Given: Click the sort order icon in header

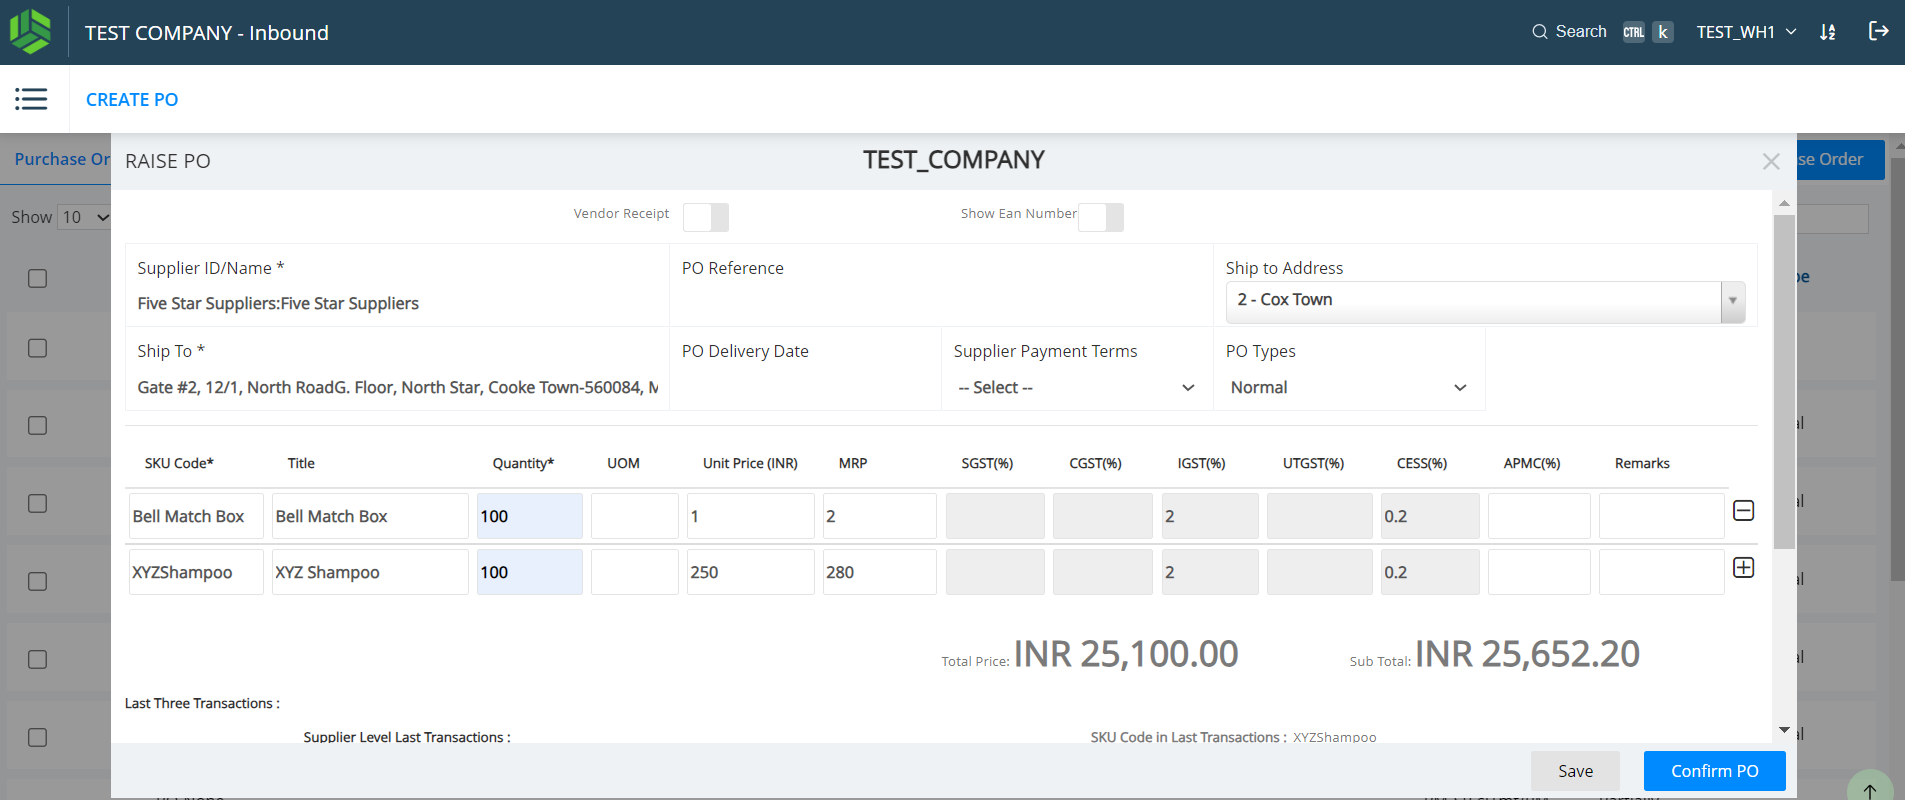Looking at the screenshot, I should coord(1828,32).
